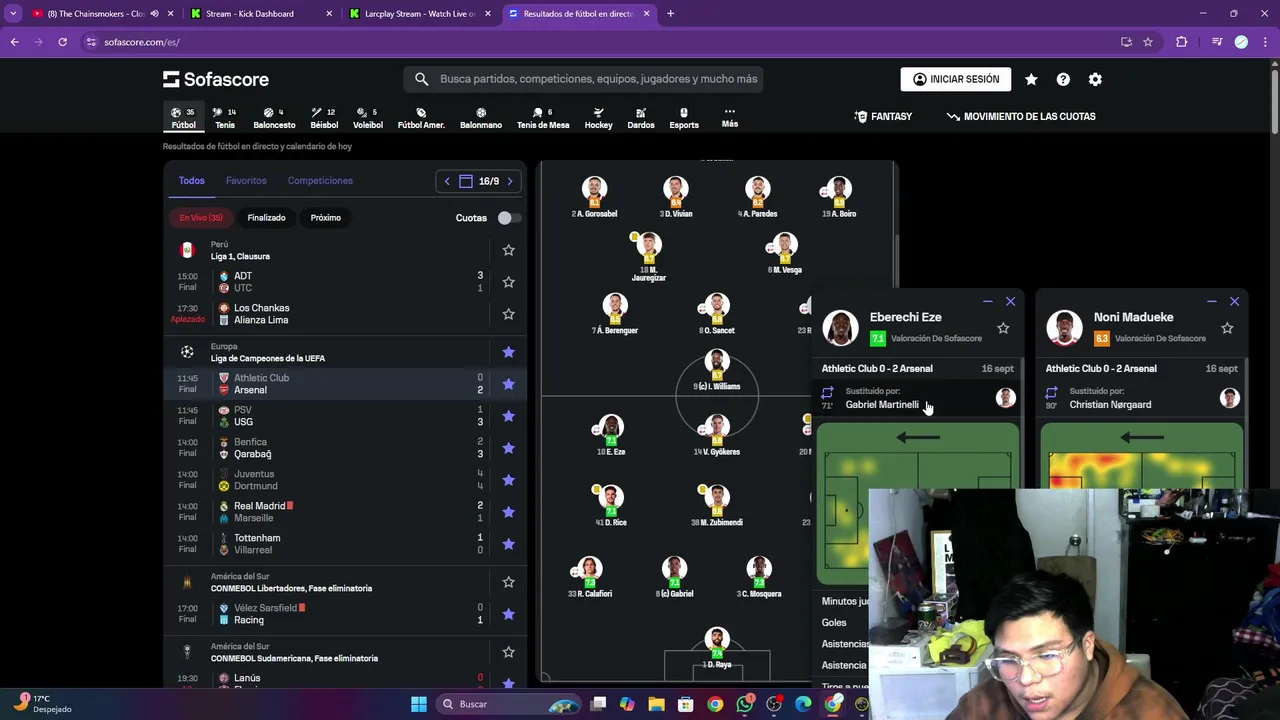
Task: Open the Tenis de Mesa category
Action: point(543,118)
